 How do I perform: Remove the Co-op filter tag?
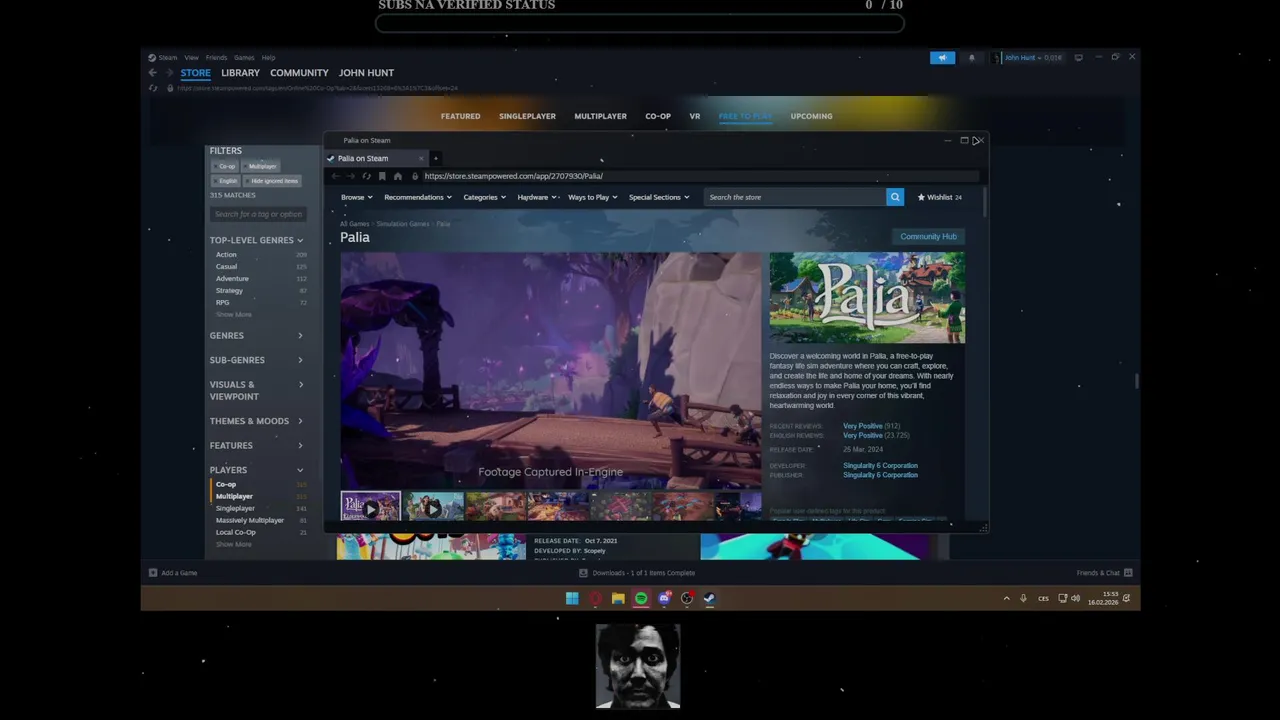click(227, 166)
